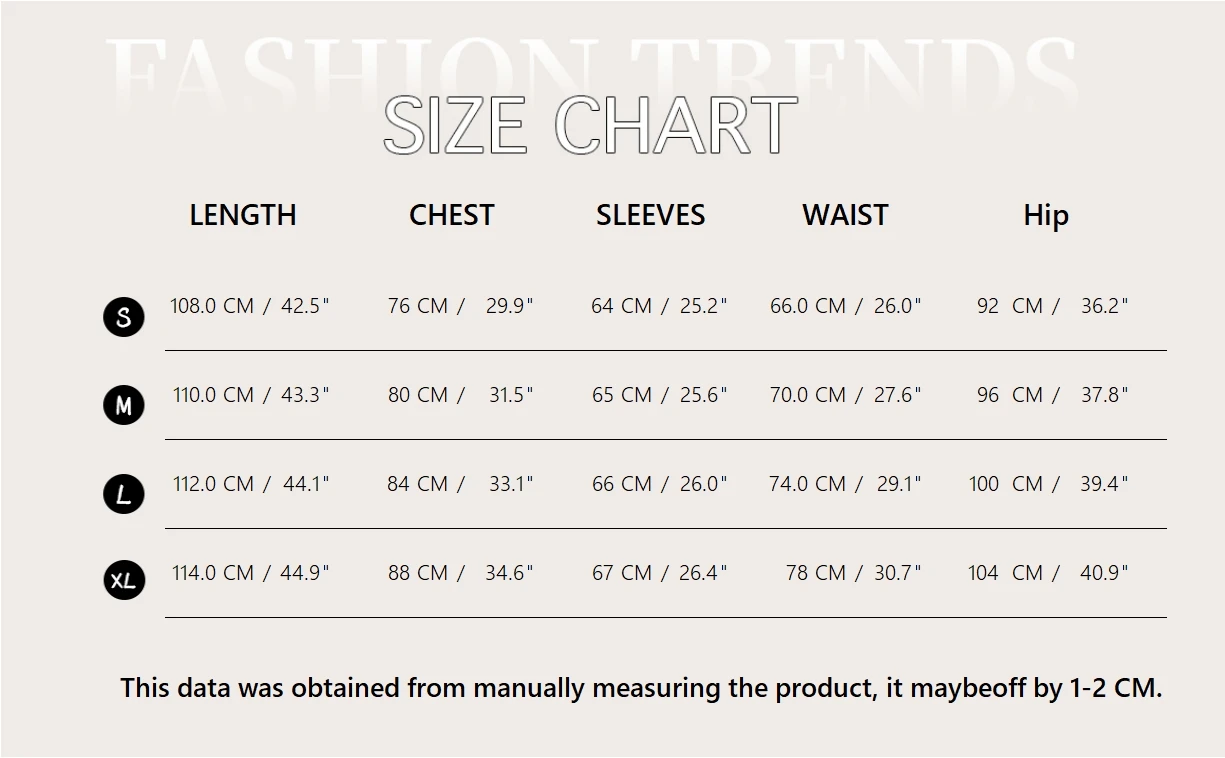Select the LENGTH column header
The height and width of the screenshot is (758, 1225).
[243, 215]
